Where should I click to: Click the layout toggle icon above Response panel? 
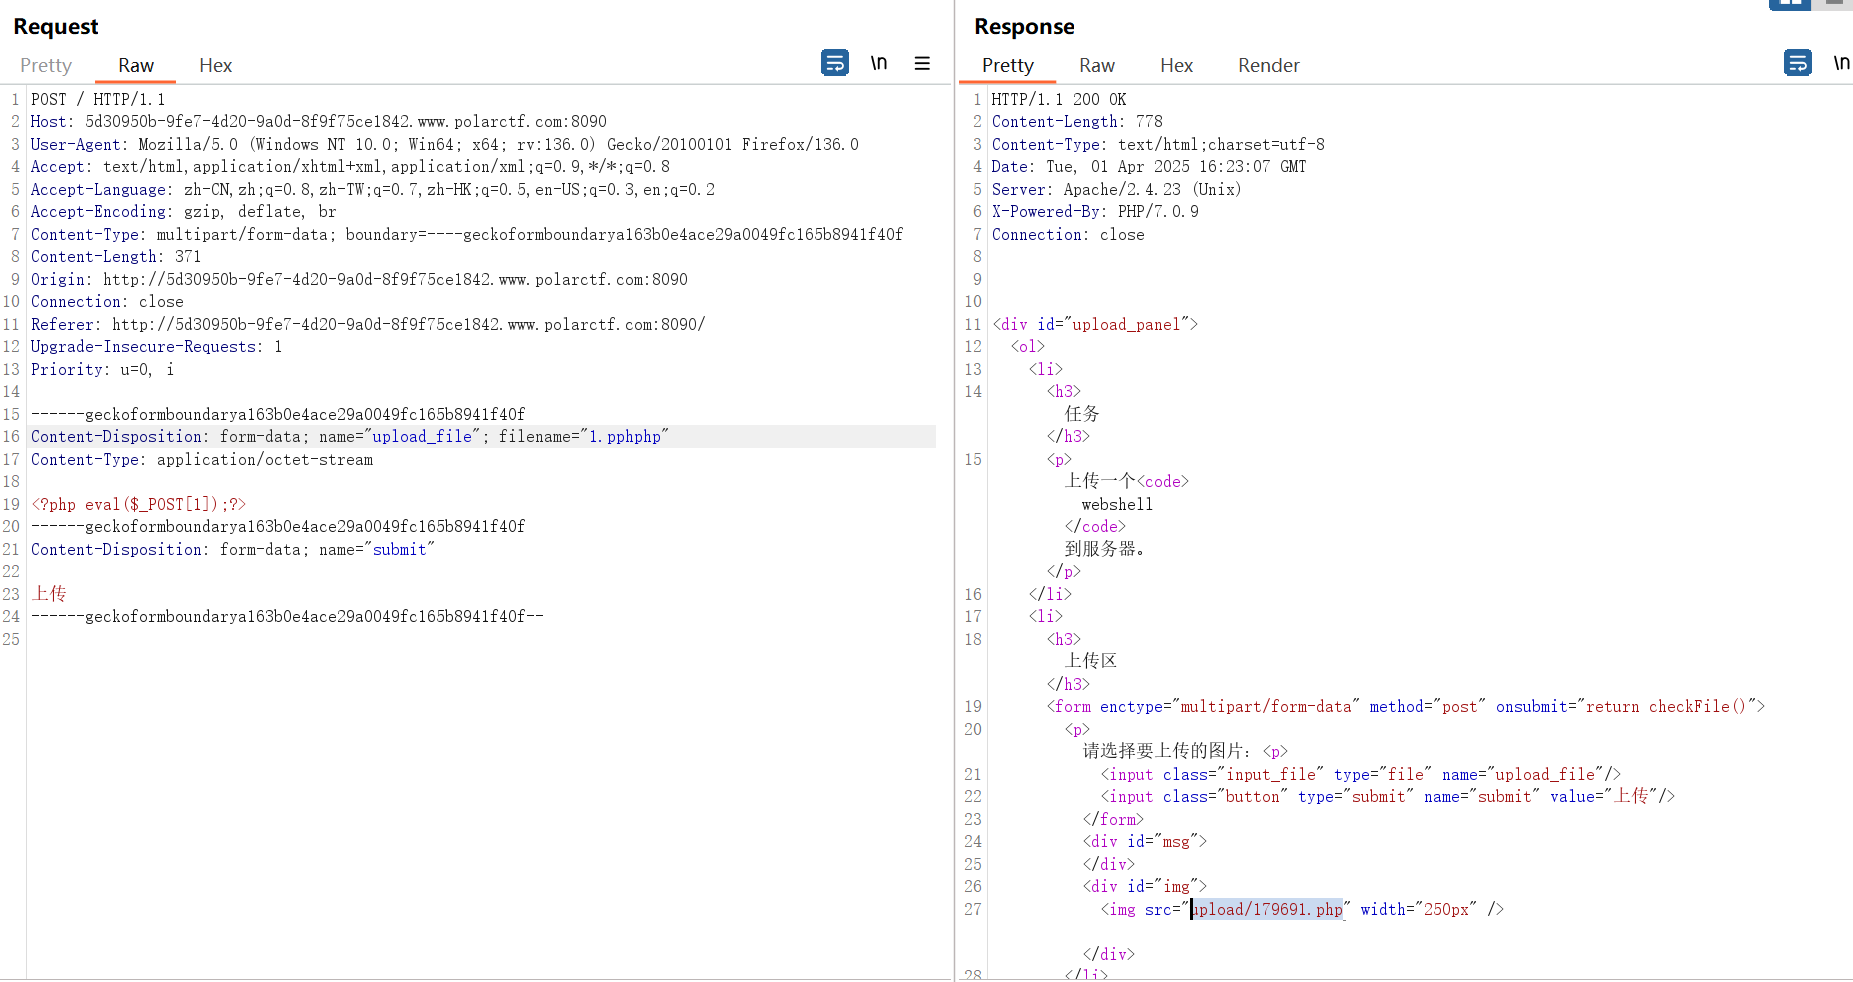click(x=1790, y=3)
